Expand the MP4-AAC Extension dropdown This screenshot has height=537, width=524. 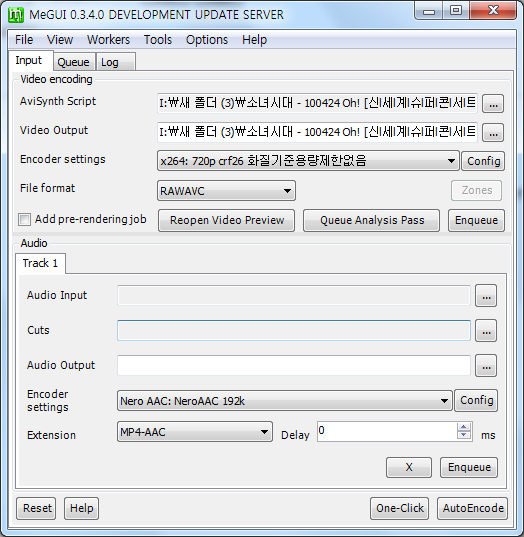pyautogui.click(x=195, y=432)
